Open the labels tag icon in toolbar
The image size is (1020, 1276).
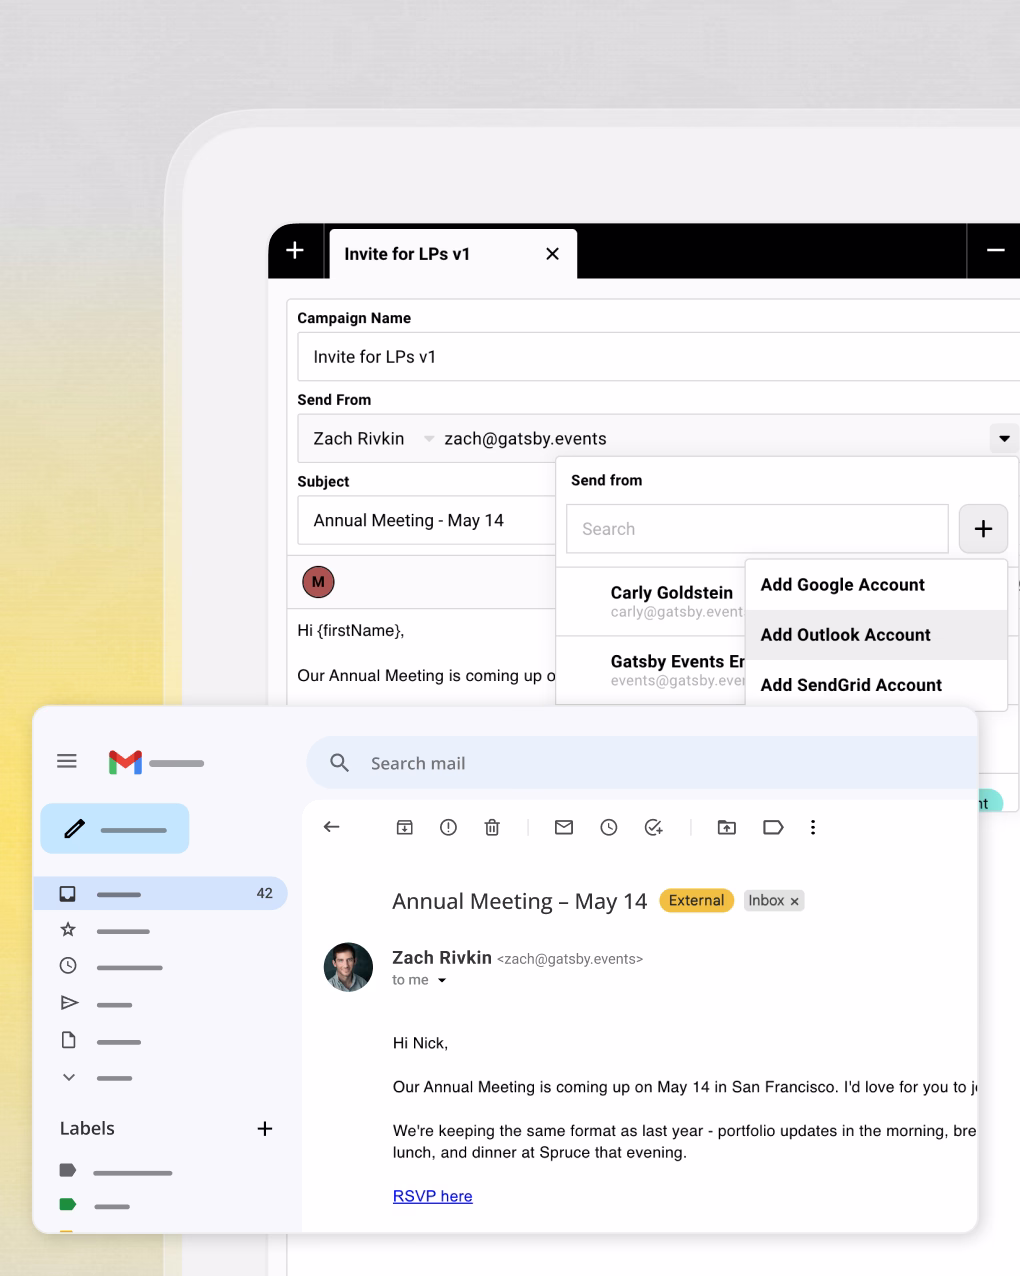click(x=773, y=827)
